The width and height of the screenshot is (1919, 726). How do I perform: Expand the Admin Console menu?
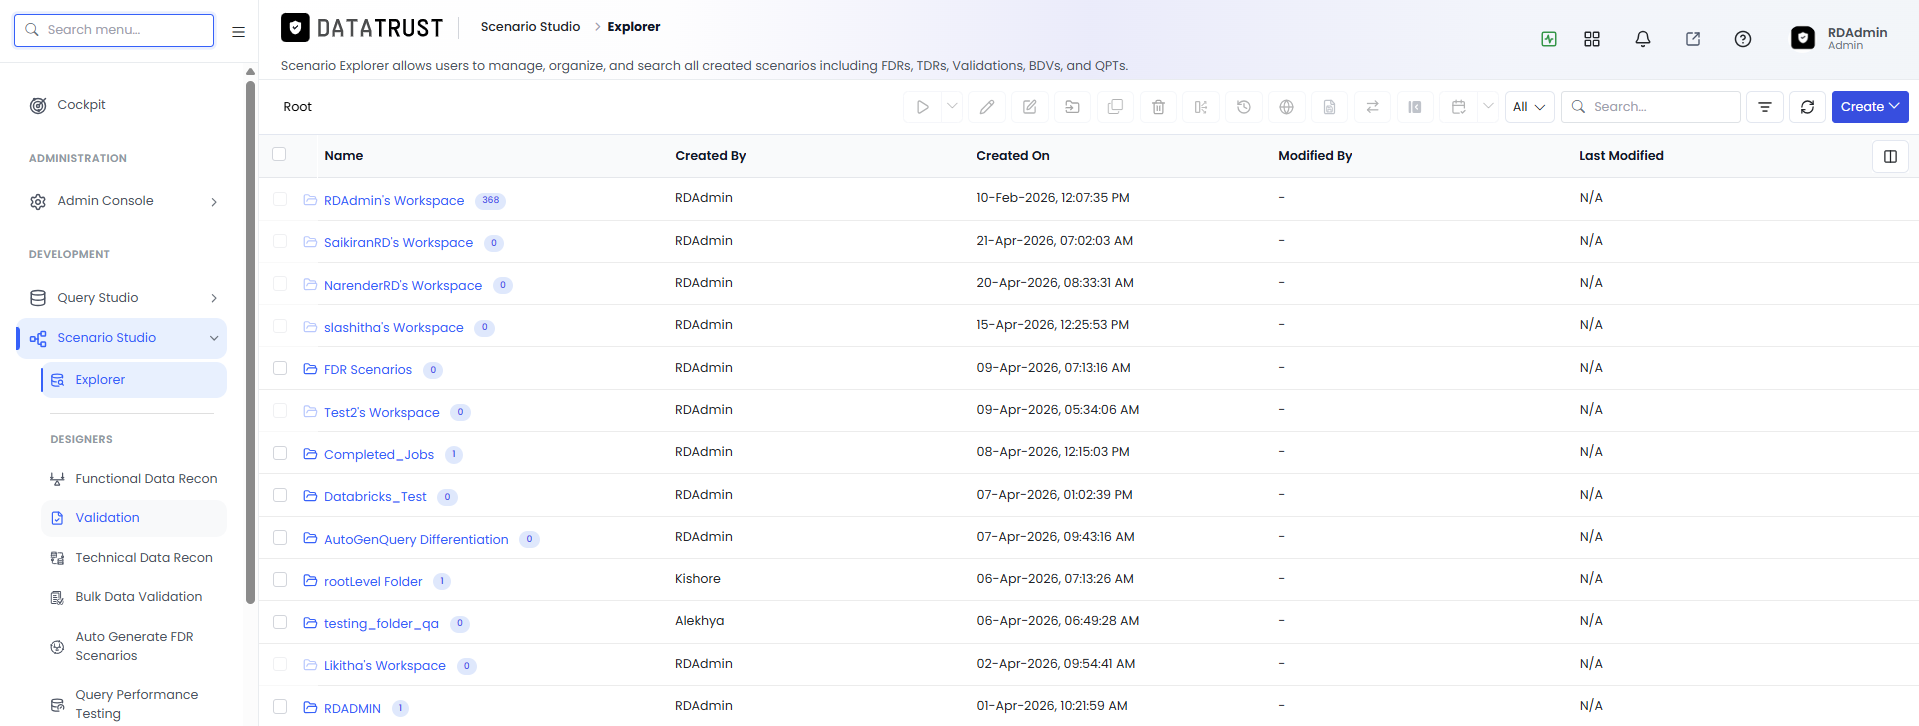(123, 201)
